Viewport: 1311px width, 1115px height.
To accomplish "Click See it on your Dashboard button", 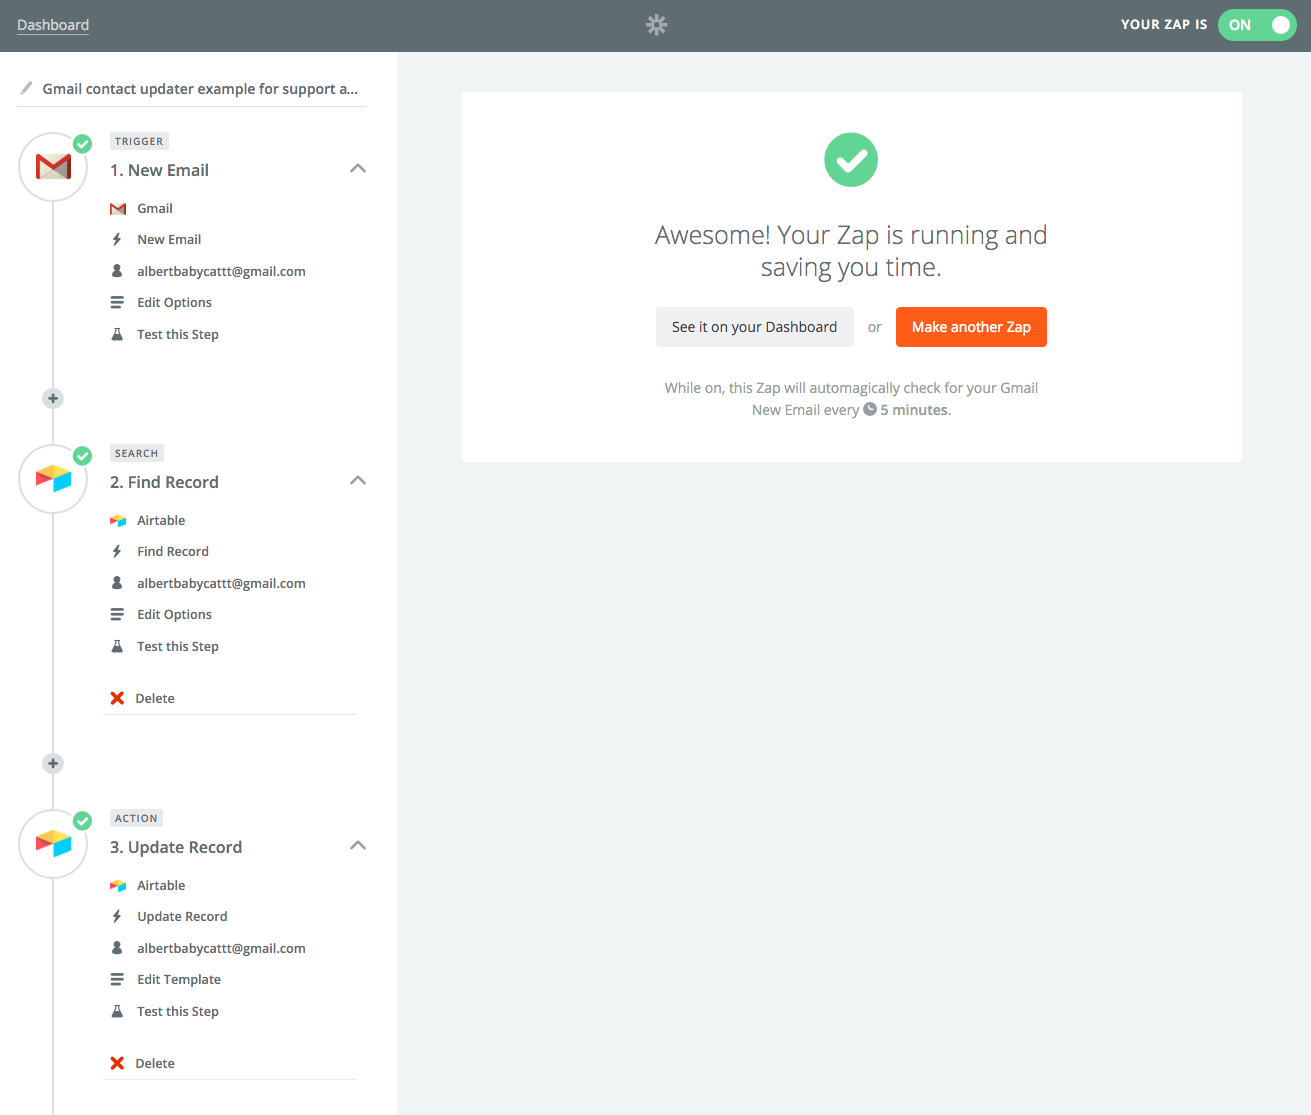I will 755,327.
